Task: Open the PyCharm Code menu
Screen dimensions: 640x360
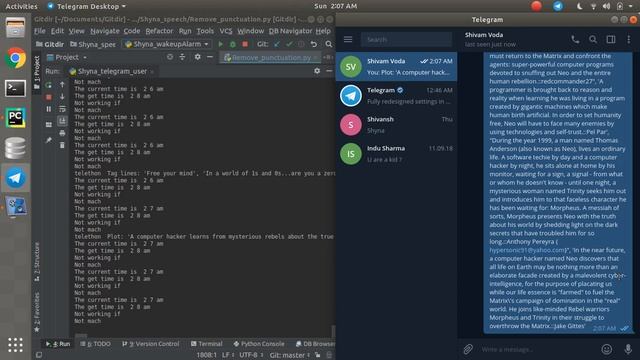Action: click(x=132, y=31)
